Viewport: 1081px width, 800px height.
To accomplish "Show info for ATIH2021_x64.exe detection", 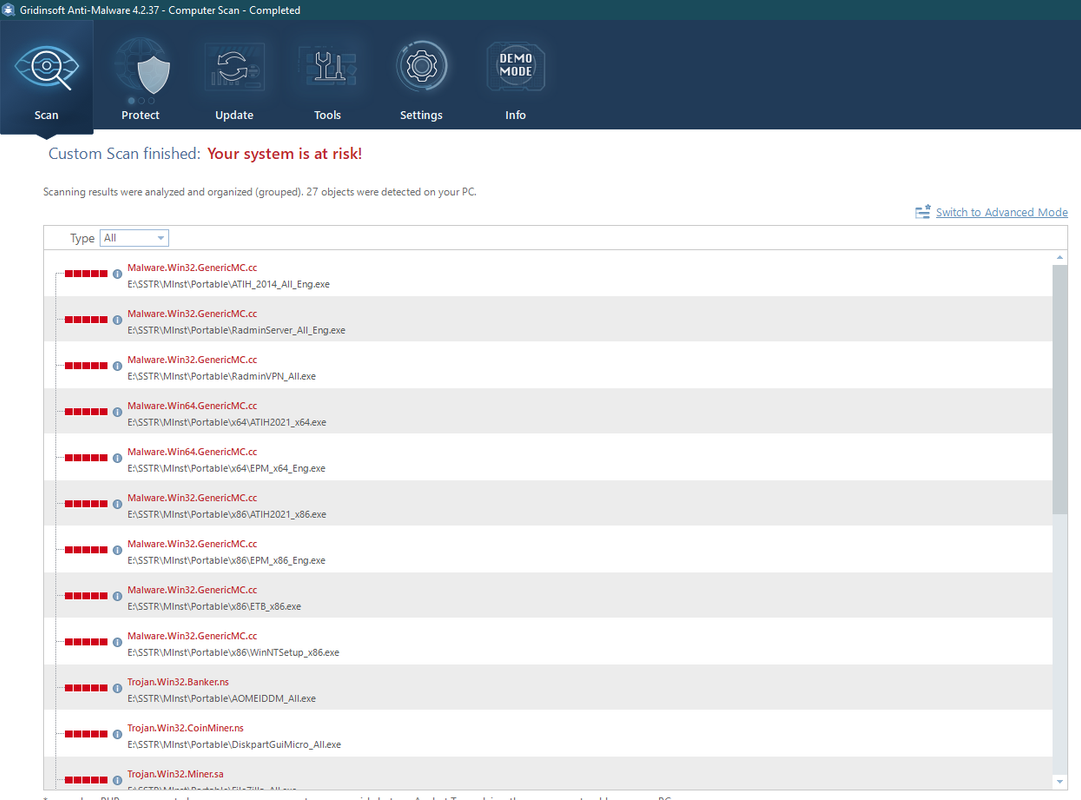I will pos(117,412).
